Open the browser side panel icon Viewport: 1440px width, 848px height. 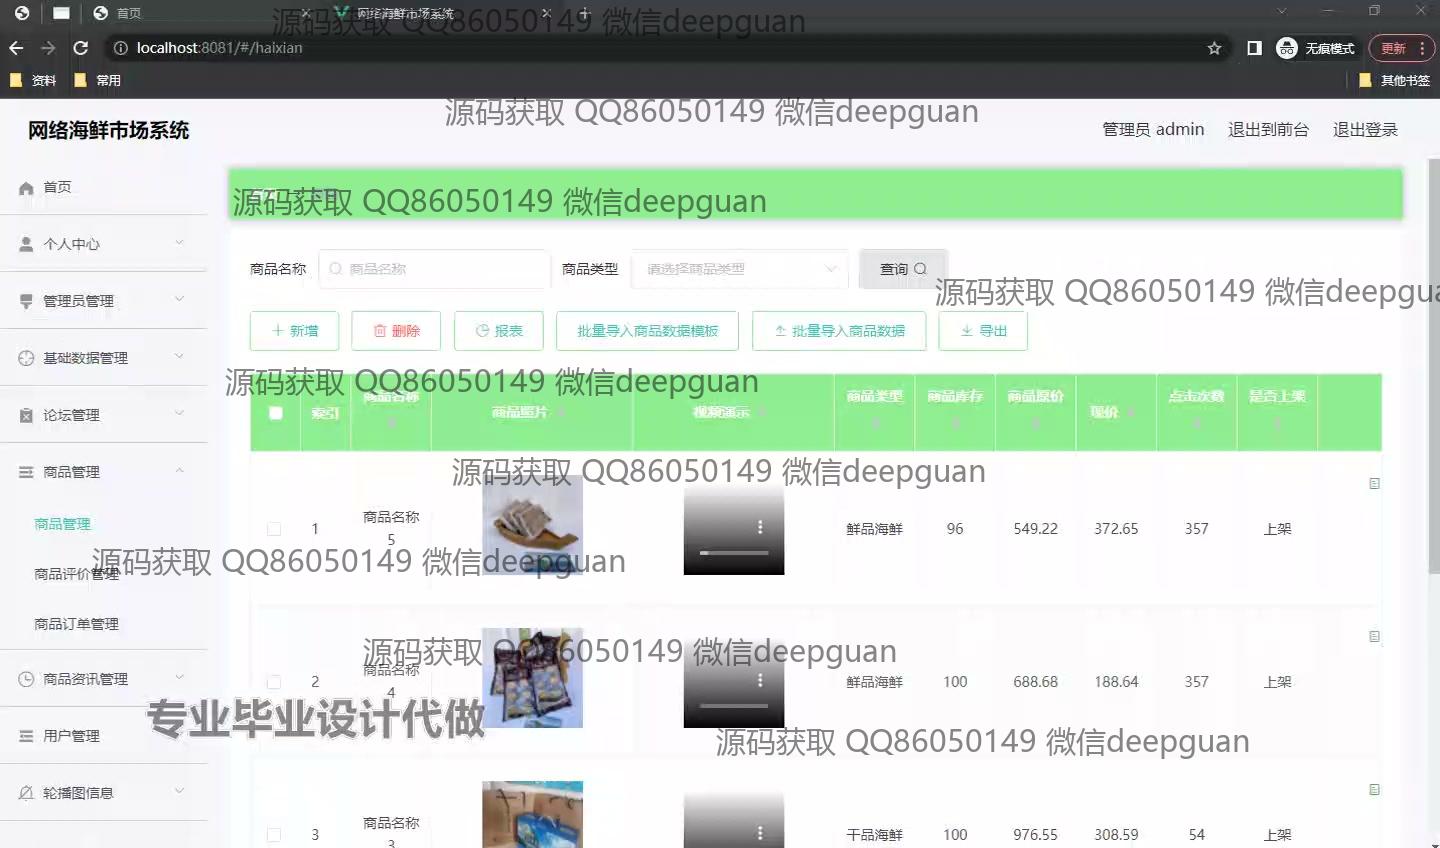pyautogui.click(x=1254, y=48)
